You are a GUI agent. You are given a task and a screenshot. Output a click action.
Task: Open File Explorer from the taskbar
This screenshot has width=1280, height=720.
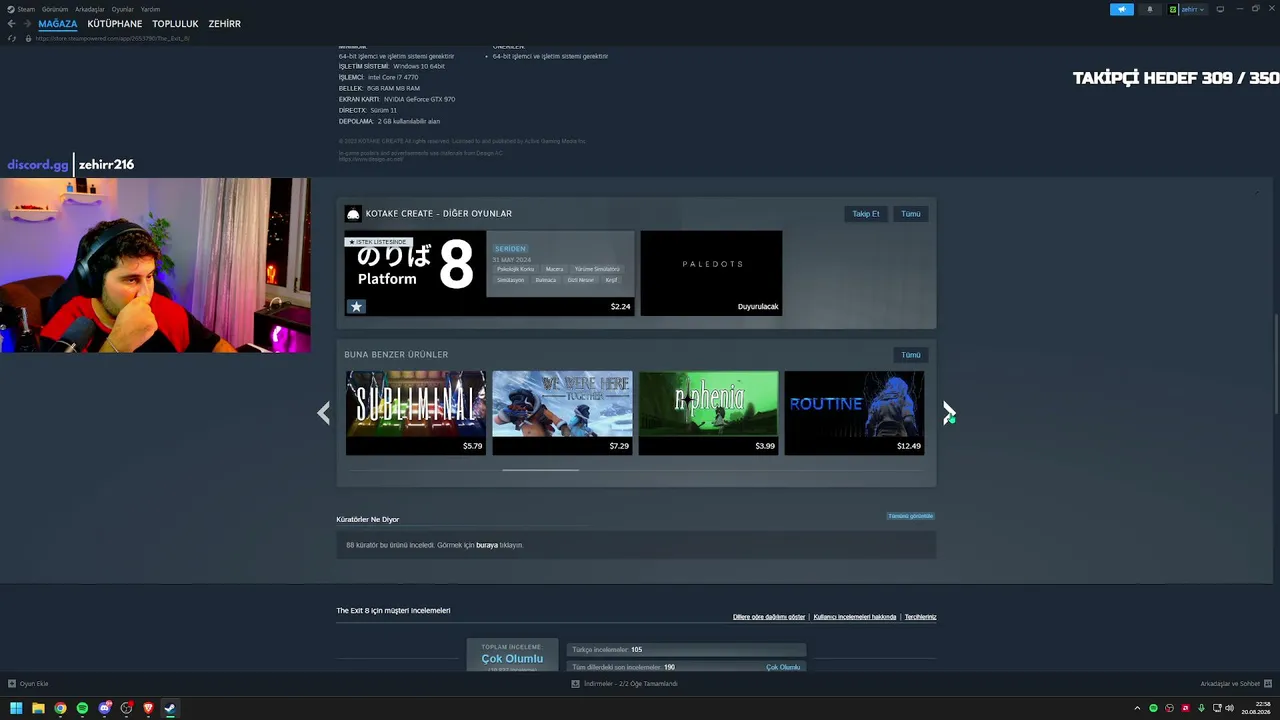(x=38, y=708)
